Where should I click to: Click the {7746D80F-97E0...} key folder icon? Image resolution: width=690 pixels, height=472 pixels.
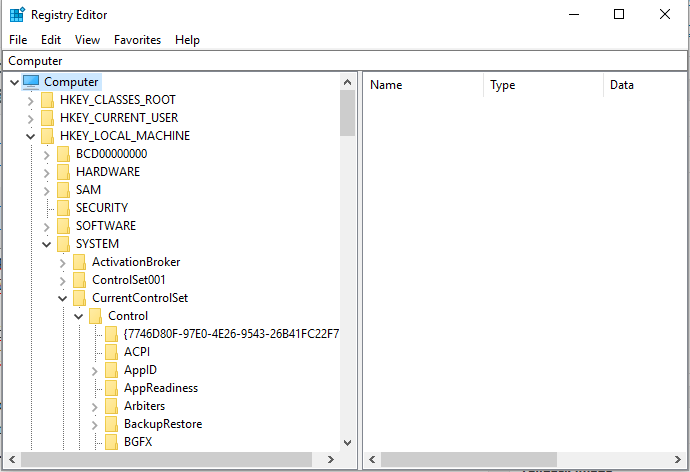coord(112,334)
